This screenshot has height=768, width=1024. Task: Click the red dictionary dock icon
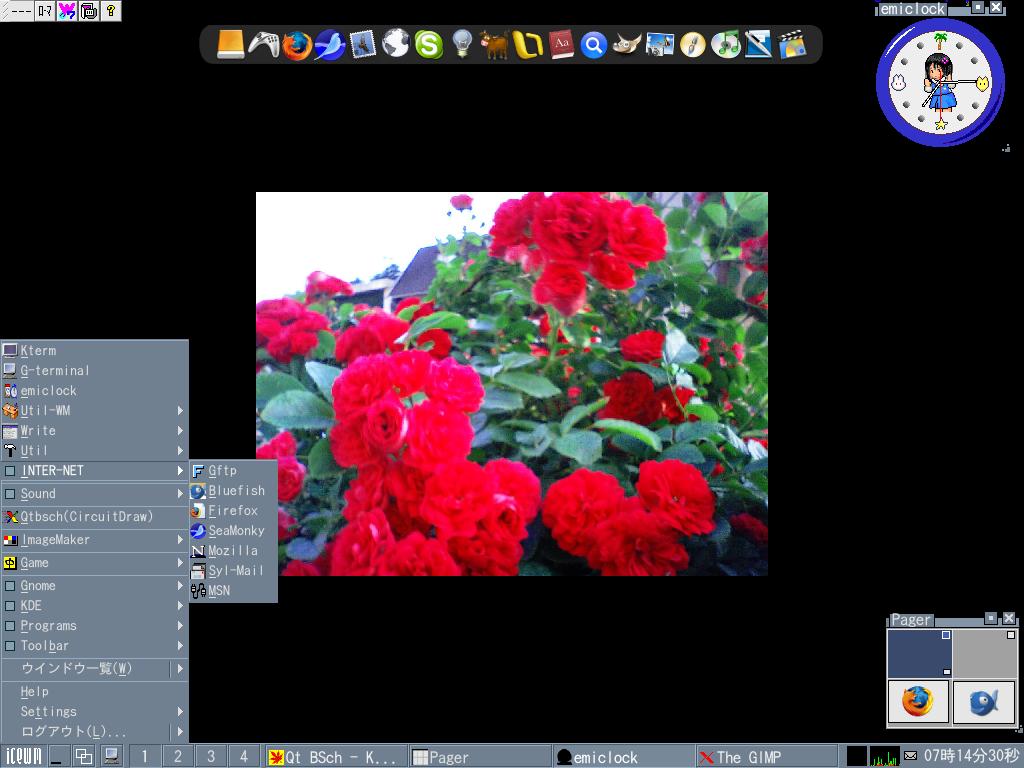561,45
